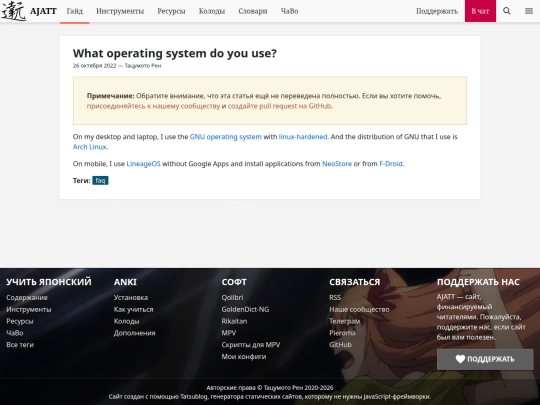The height and width of the screenshot is (405, 540).
Task: Open footer link MPV
Action: pos(229,333)
